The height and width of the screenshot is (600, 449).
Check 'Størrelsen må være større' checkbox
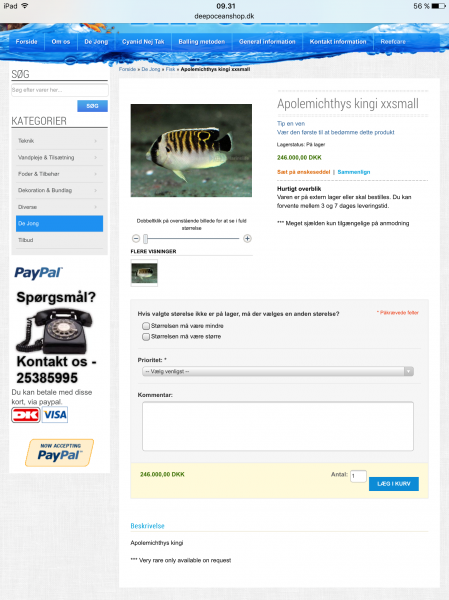tap(146, 337)
